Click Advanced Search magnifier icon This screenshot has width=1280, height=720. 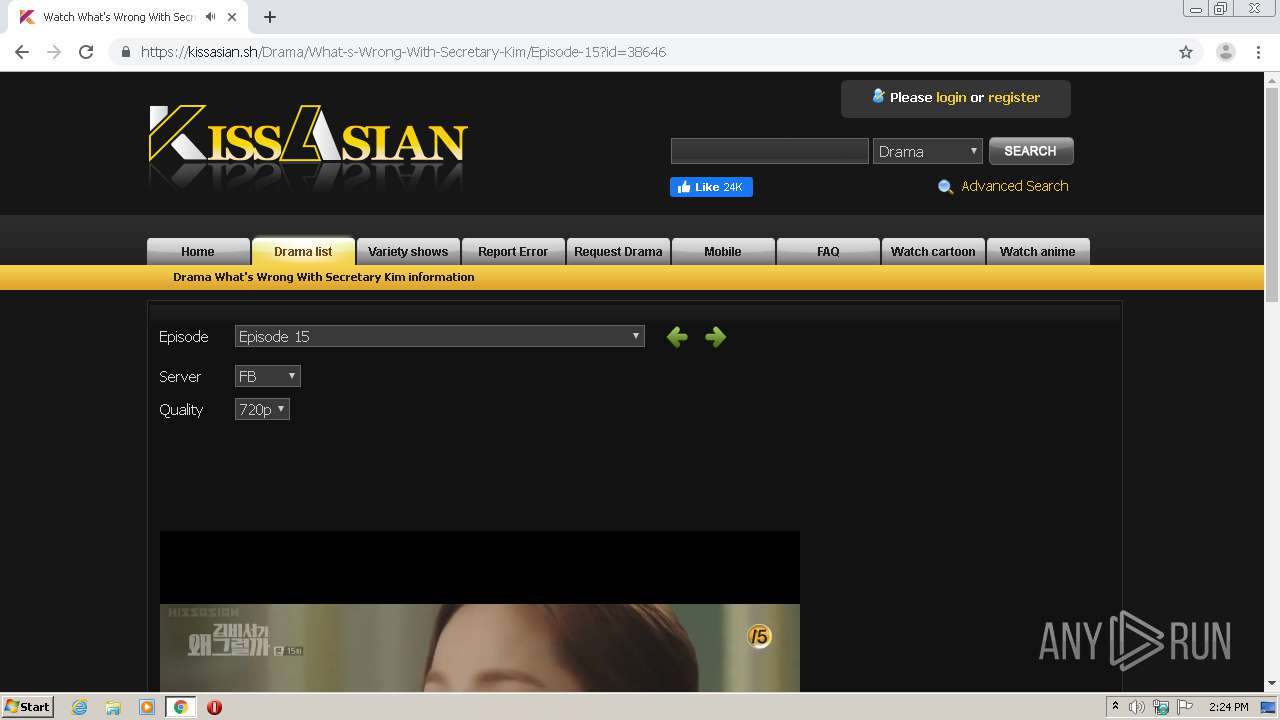pyautogui.click(x=945, y=187)
